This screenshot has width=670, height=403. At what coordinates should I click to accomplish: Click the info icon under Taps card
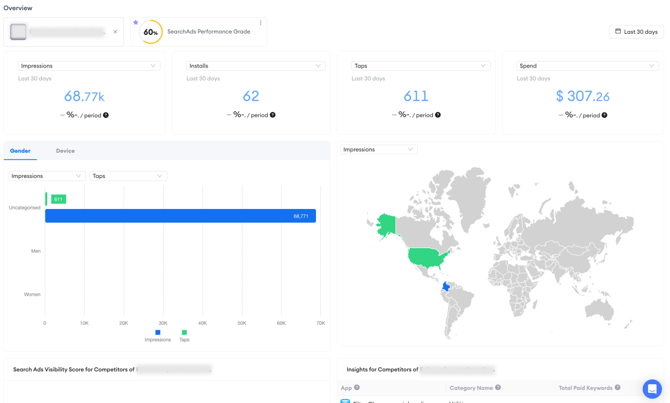point(438,115)
